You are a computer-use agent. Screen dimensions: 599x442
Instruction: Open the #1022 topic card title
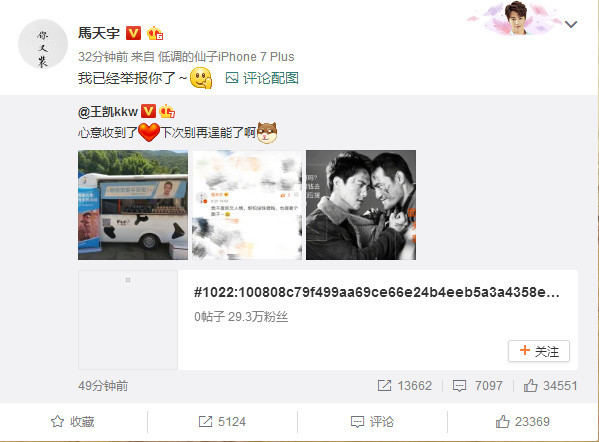[377, 292]
